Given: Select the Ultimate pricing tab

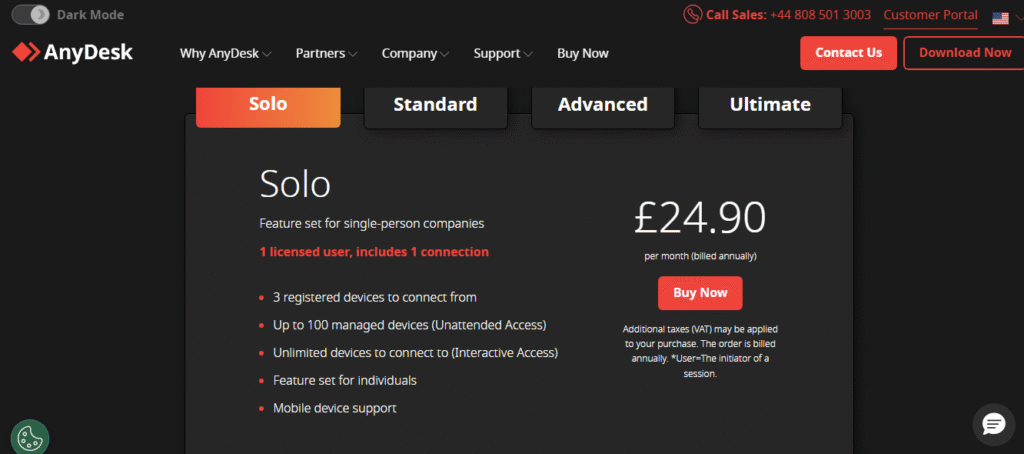Looking at the screenshot, I should pyautogui.click(x=770, y=105).
